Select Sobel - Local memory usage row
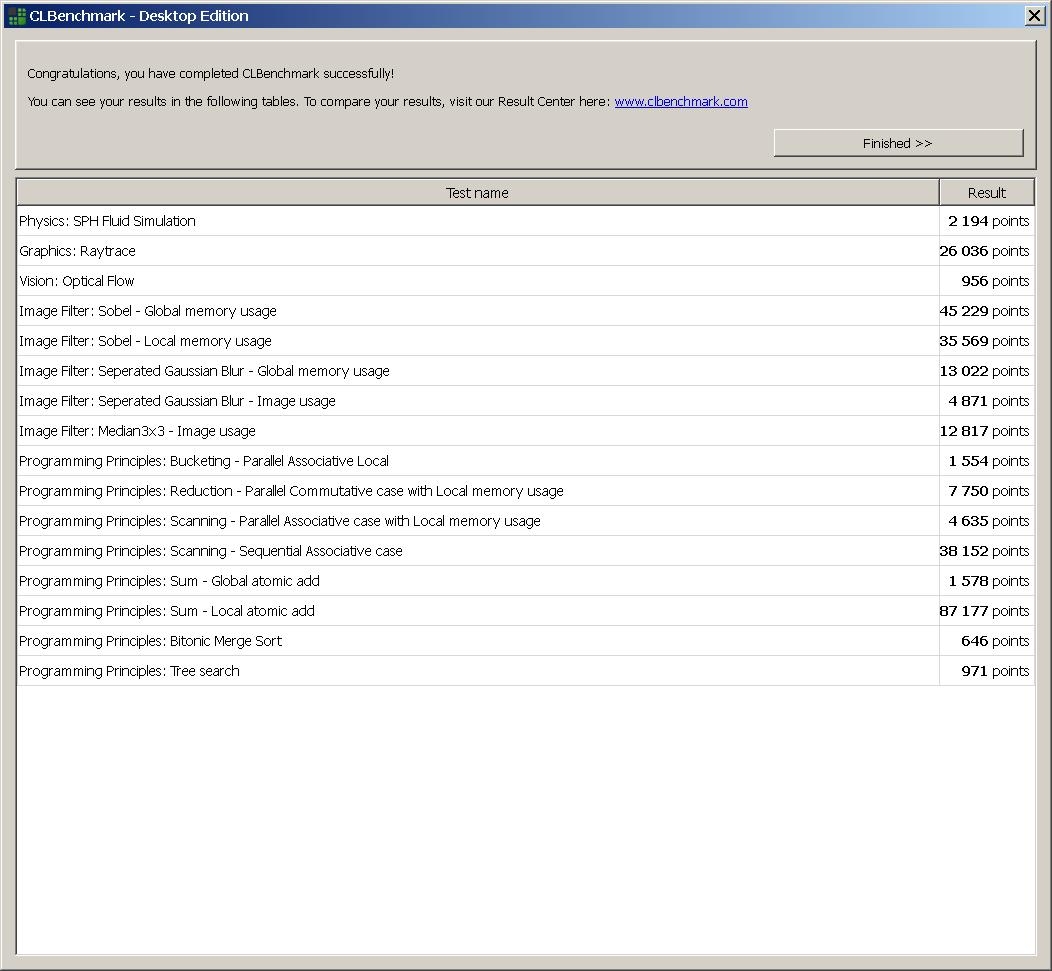The height and width of the screenshot is (971, 1052). point(526,341)
